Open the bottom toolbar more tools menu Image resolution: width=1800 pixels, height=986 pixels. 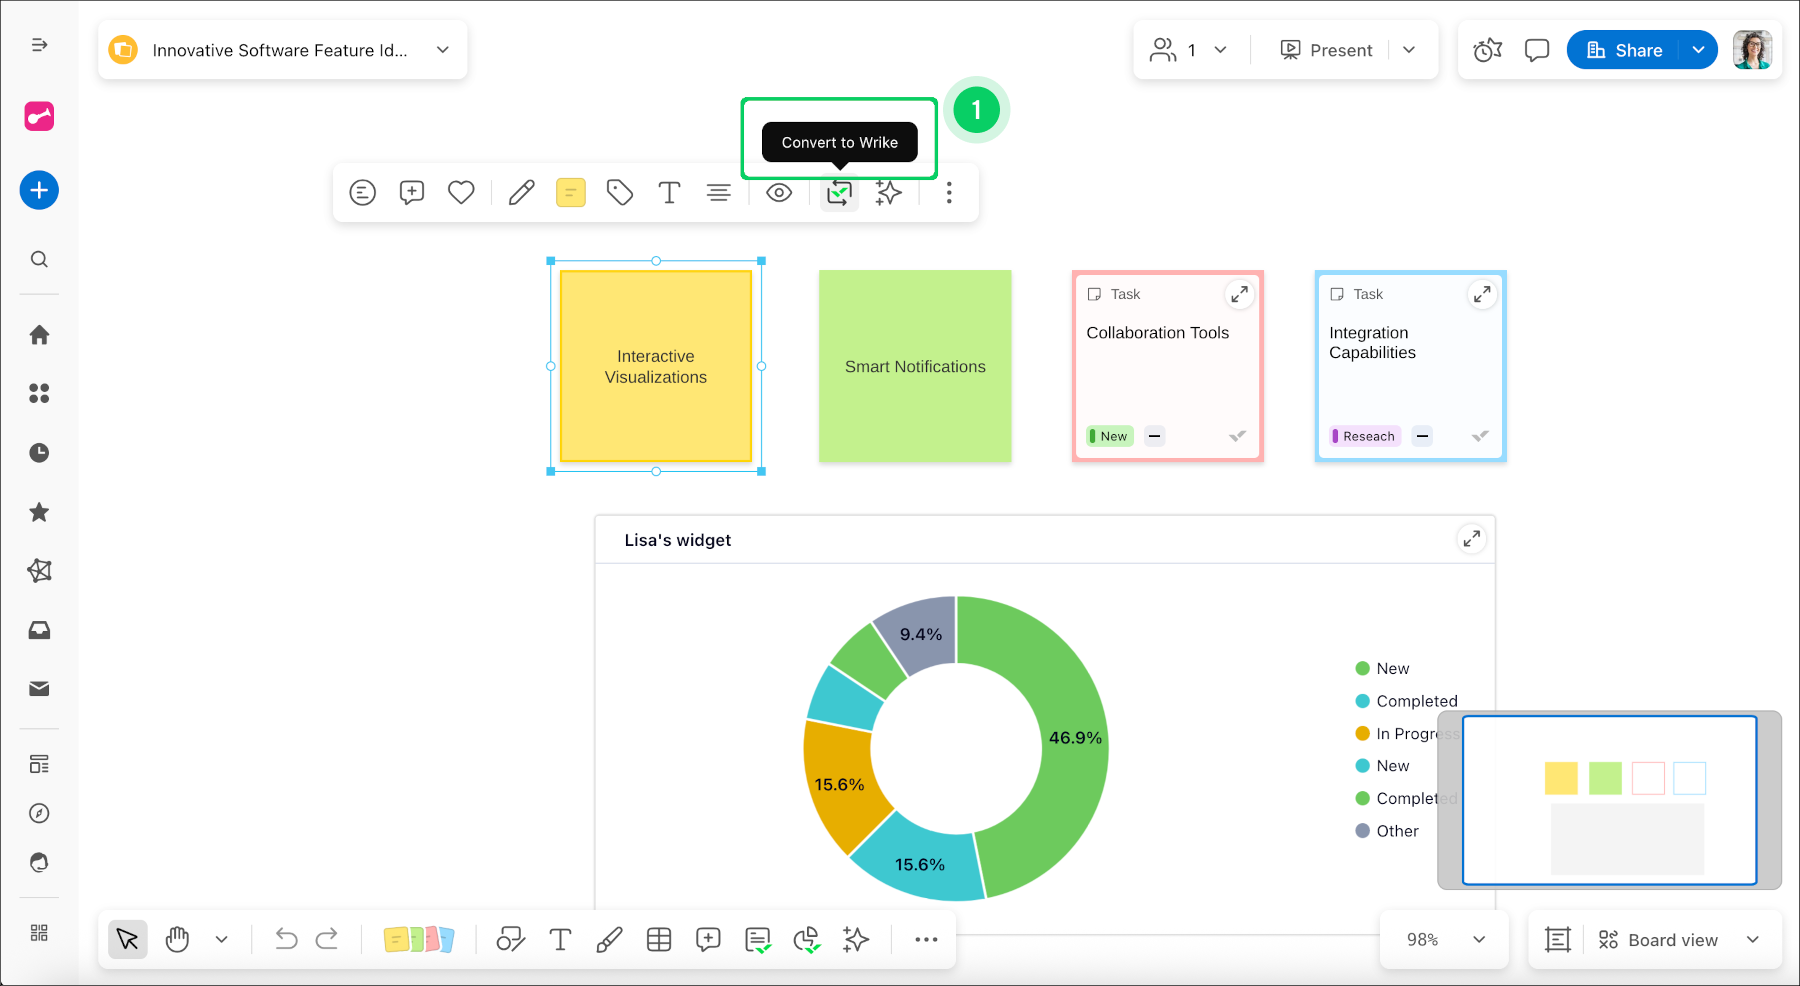pos(926,940)
